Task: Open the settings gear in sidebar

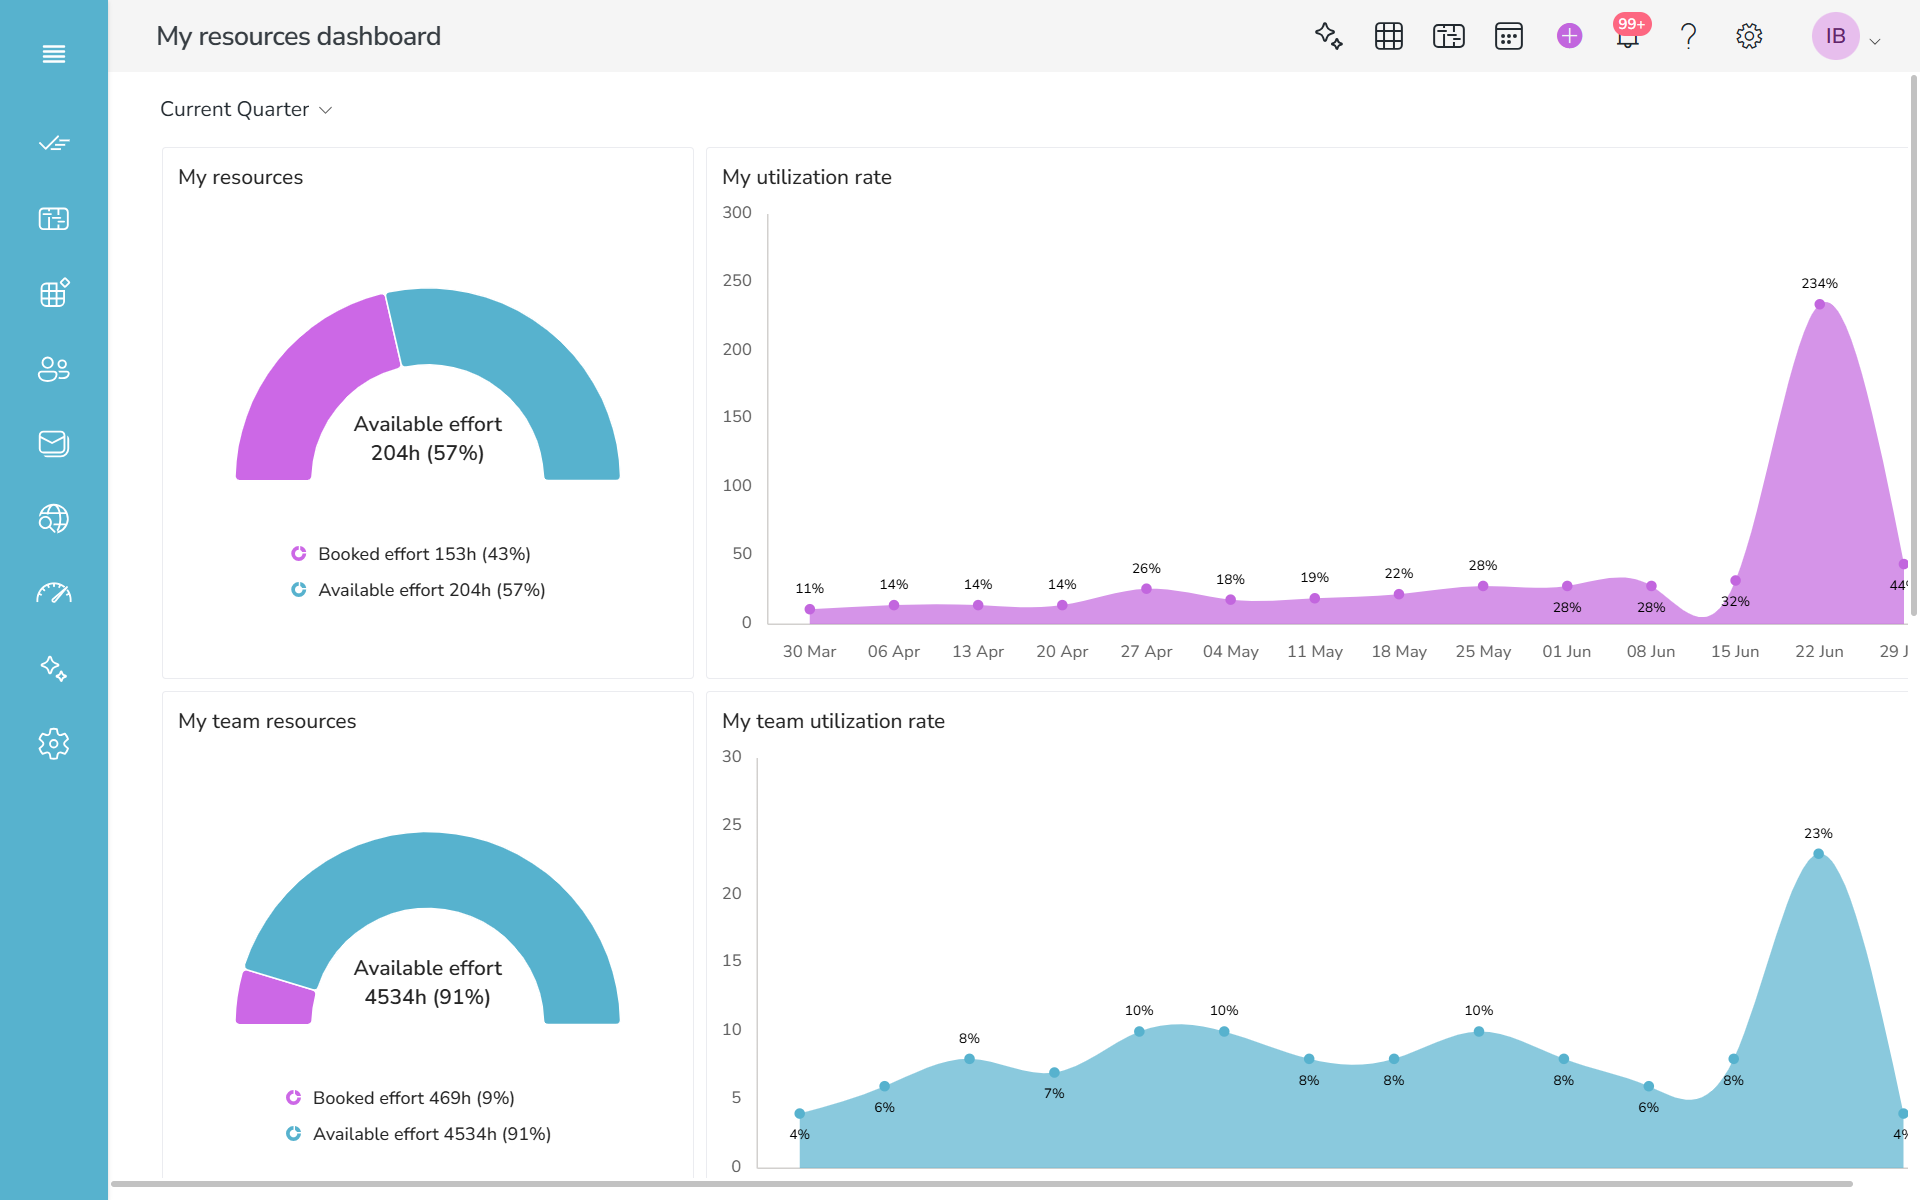Action: pos(54,743)
